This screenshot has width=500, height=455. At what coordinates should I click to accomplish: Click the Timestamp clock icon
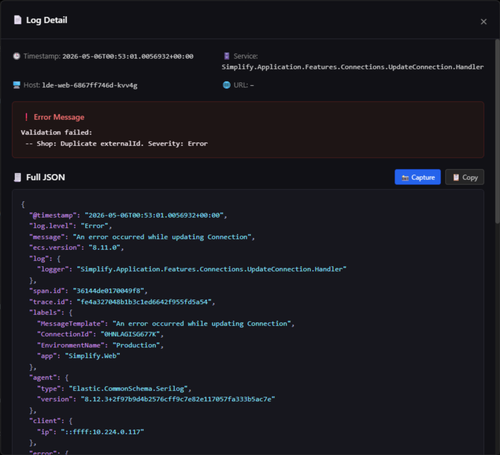tap(17, 56)
